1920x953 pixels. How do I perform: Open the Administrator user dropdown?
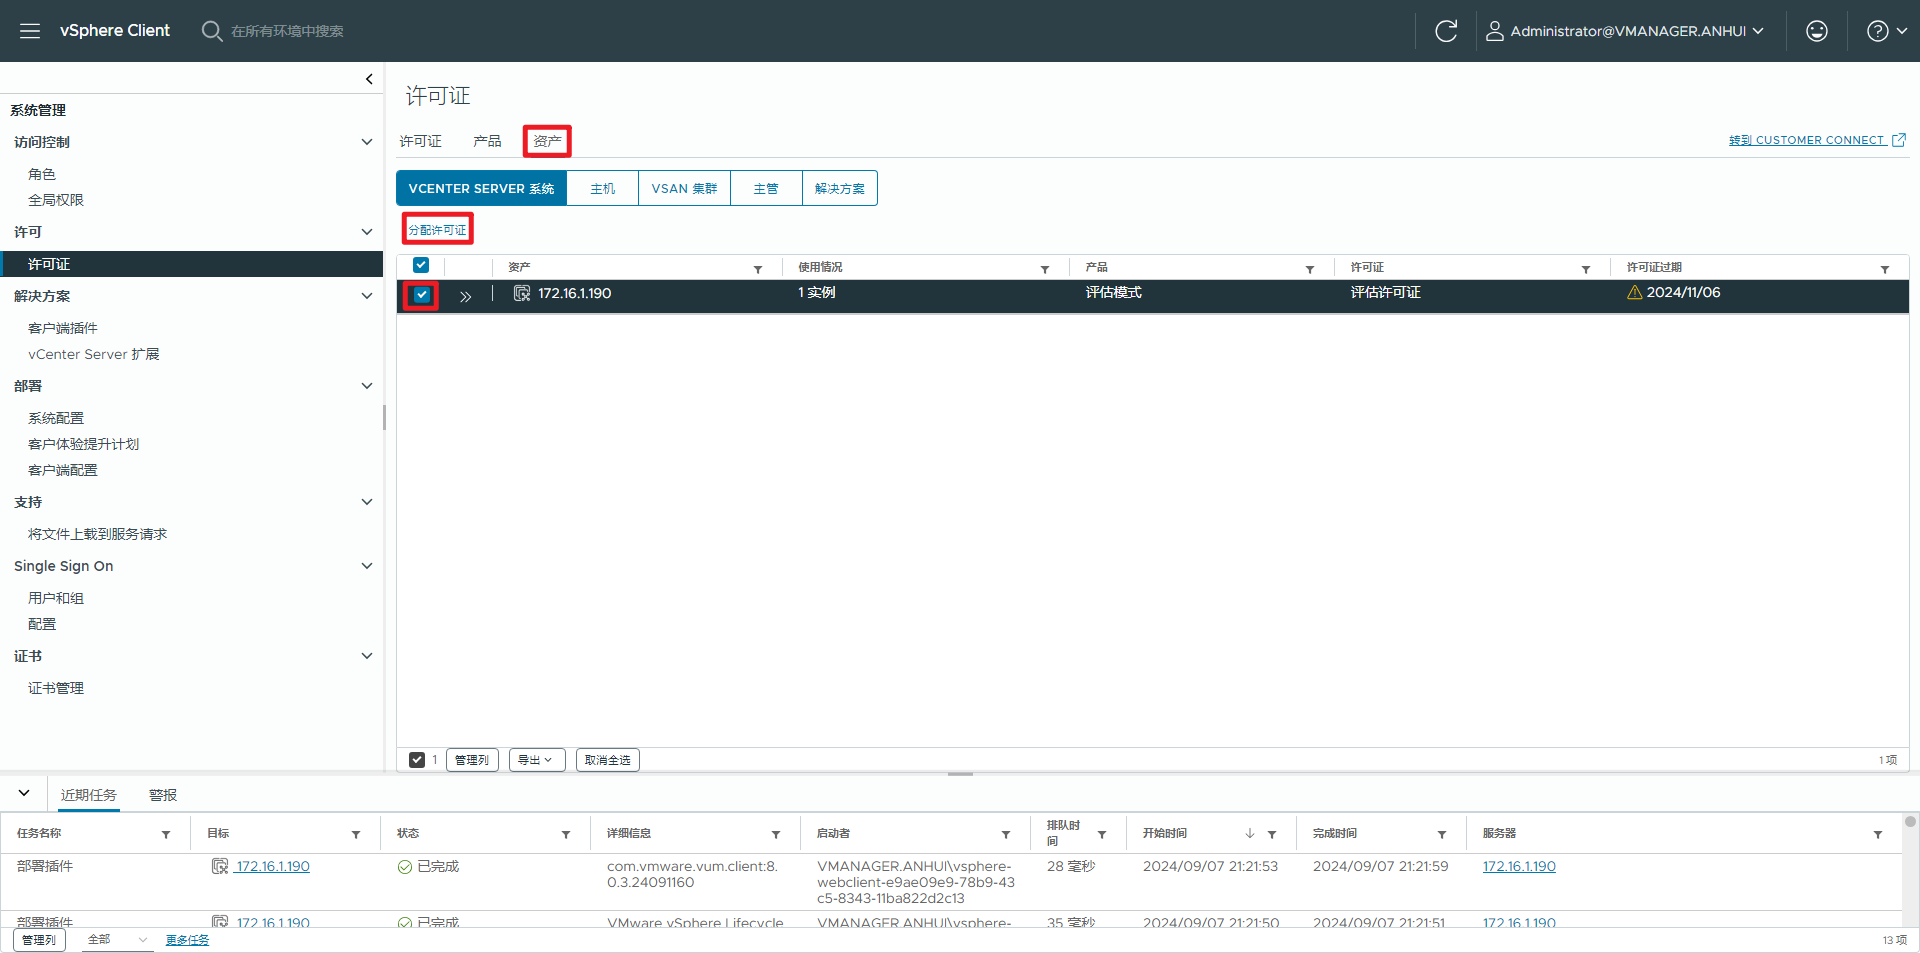point(1625,31)
